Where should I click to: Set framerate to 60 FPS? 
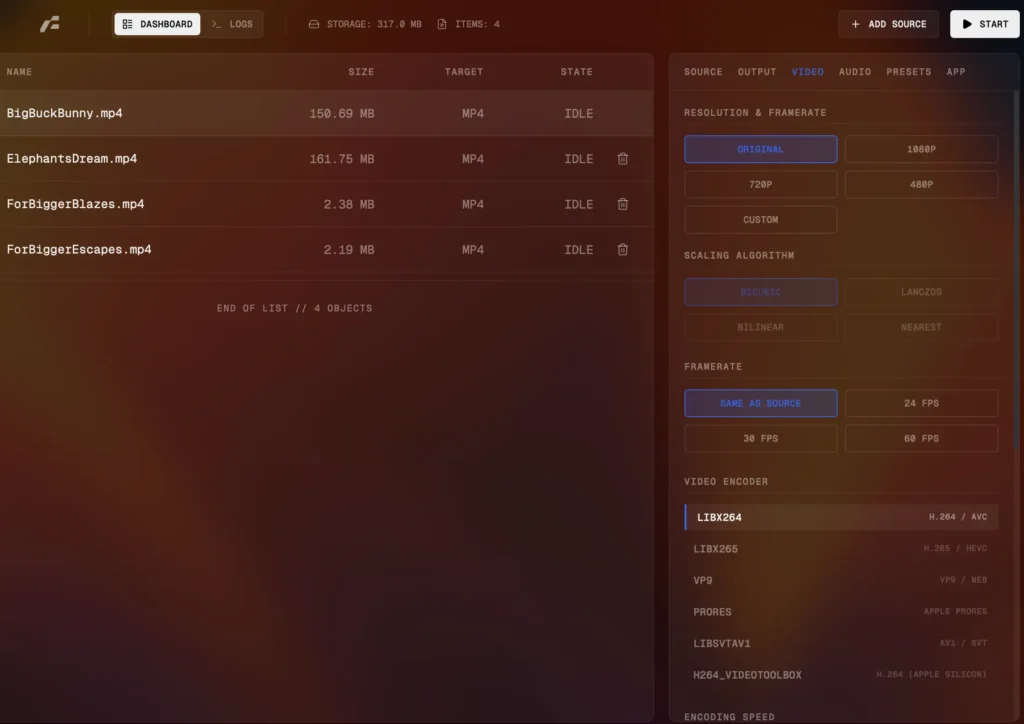(x=921, y=438)
